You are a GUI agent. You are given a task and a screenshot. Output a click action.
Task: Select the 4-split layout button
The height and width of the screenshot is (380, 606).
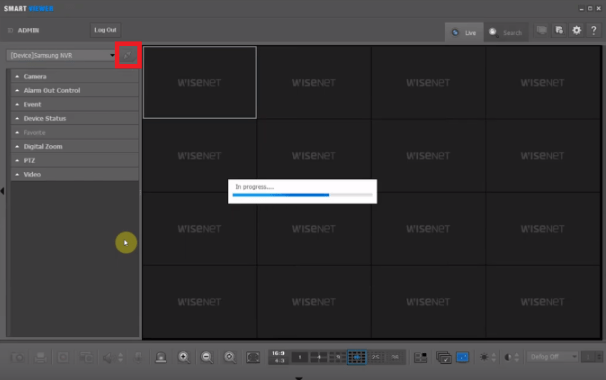(319, 357)
